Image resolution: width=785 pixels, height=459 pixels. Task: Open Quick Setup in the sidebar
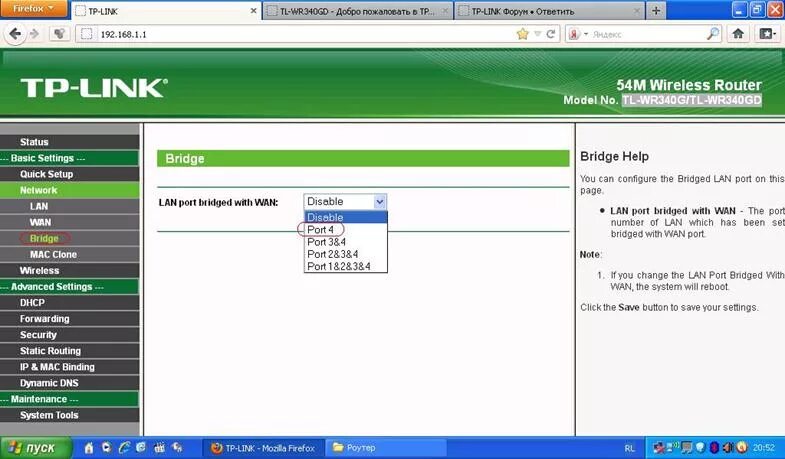[x=70, y=174]
